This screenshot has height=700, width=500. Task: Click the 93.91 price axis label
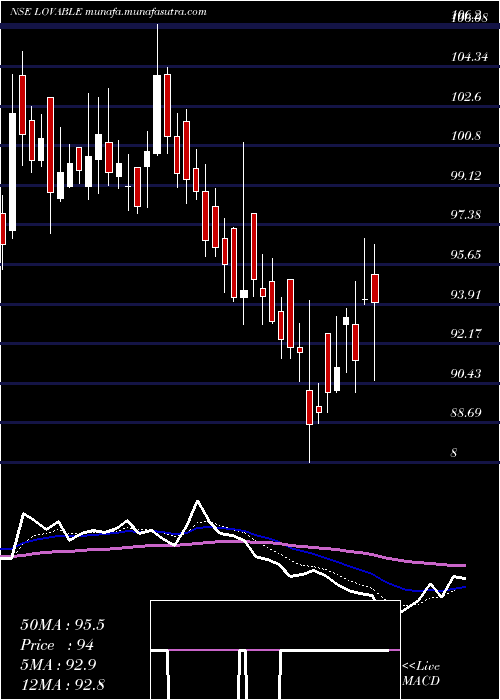coord(466,294)
